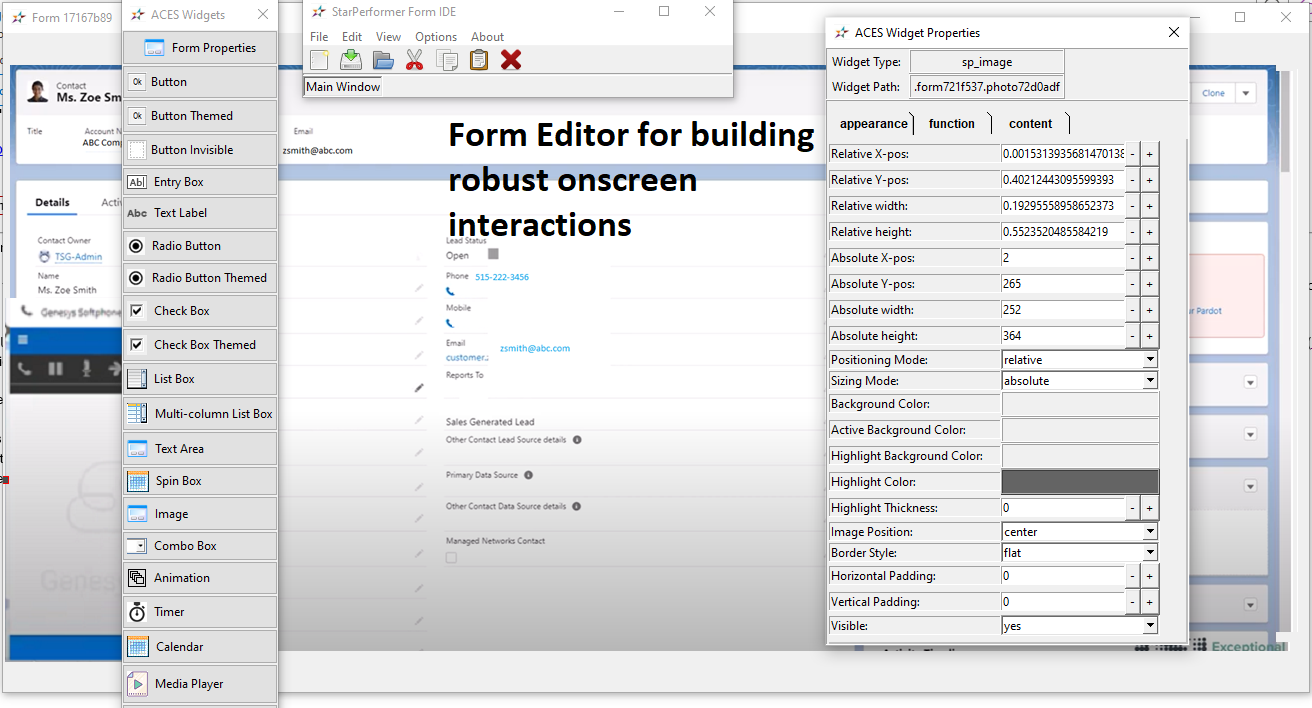Cut selection with the scissors icon

click(x=415, y=60)
